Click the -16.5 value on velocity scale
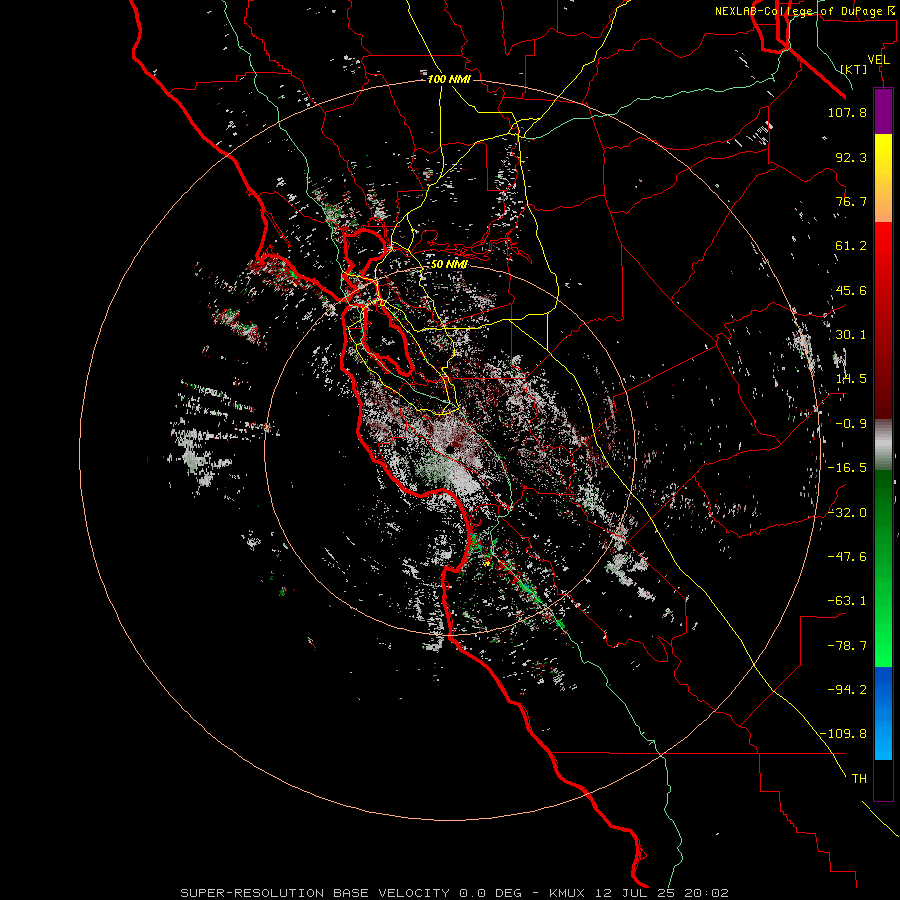Screen dimensions: 900x900 (x=847, y=468)
